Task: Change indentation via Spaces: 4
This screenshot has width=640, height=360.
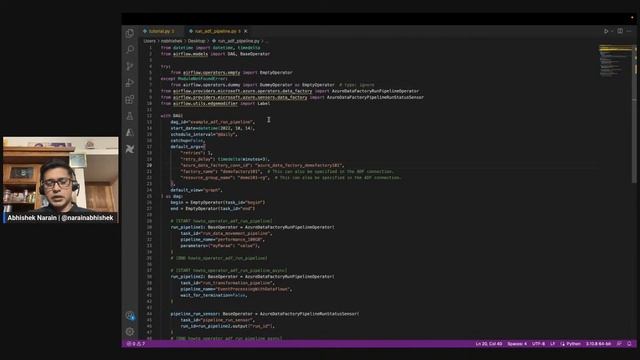Action: pyautogui.click(x=517, y=344)
